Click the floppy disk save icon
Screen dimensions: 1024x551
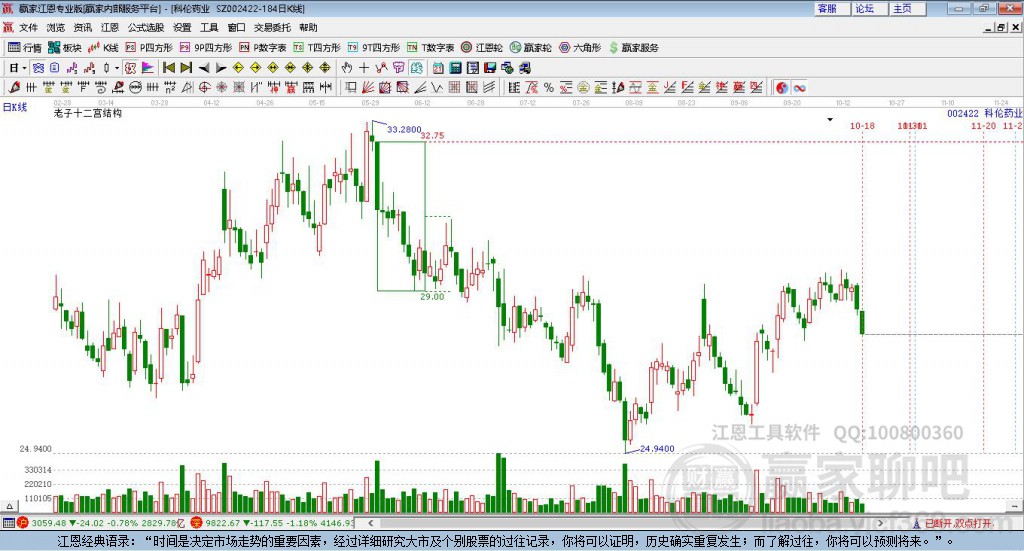coord(490,68)
